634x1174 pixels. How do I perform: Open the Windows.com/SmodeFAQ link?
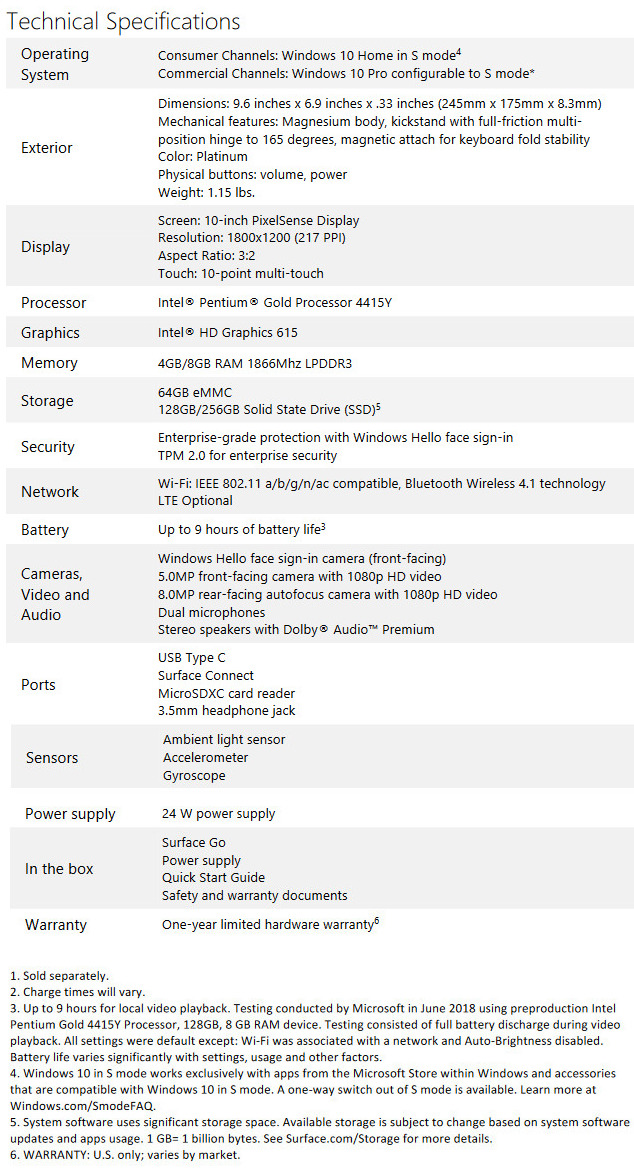[x=78, y=1105]
